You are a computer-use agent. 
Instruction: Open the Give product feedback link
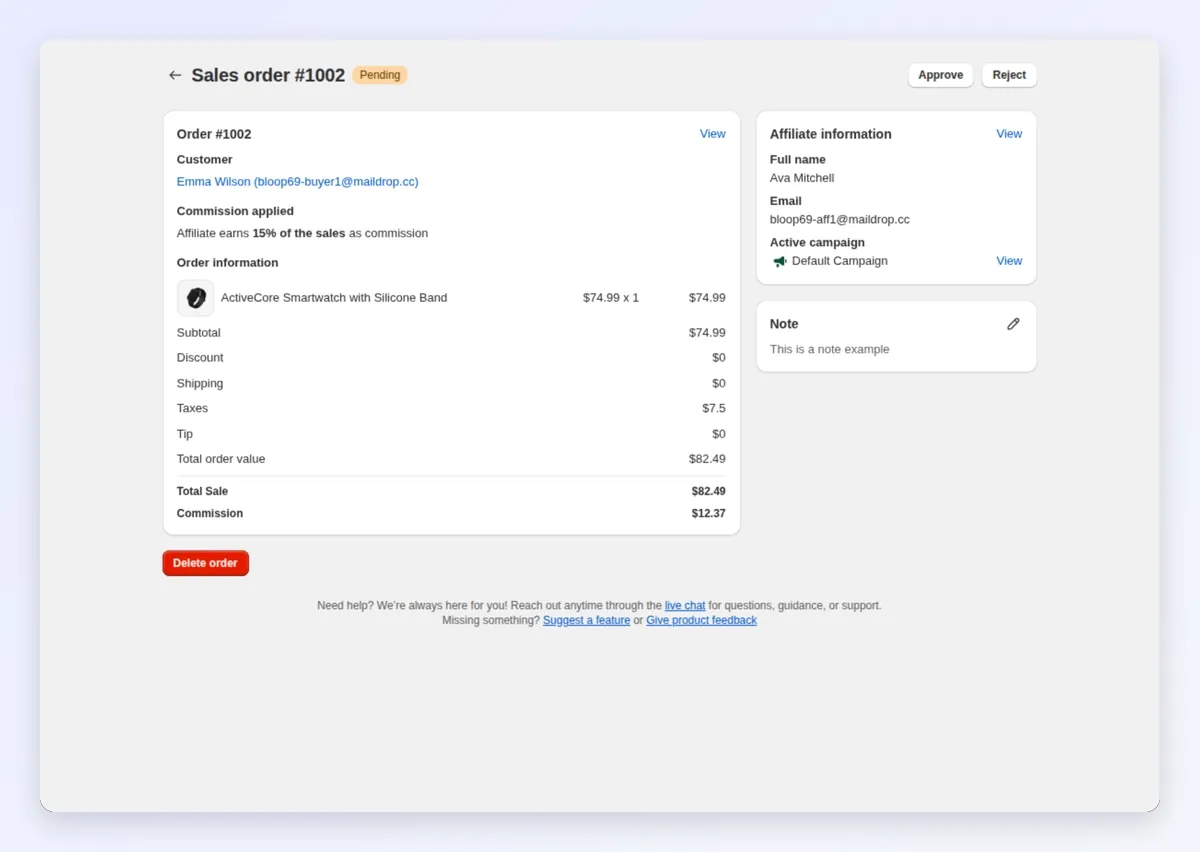(702, 621)
